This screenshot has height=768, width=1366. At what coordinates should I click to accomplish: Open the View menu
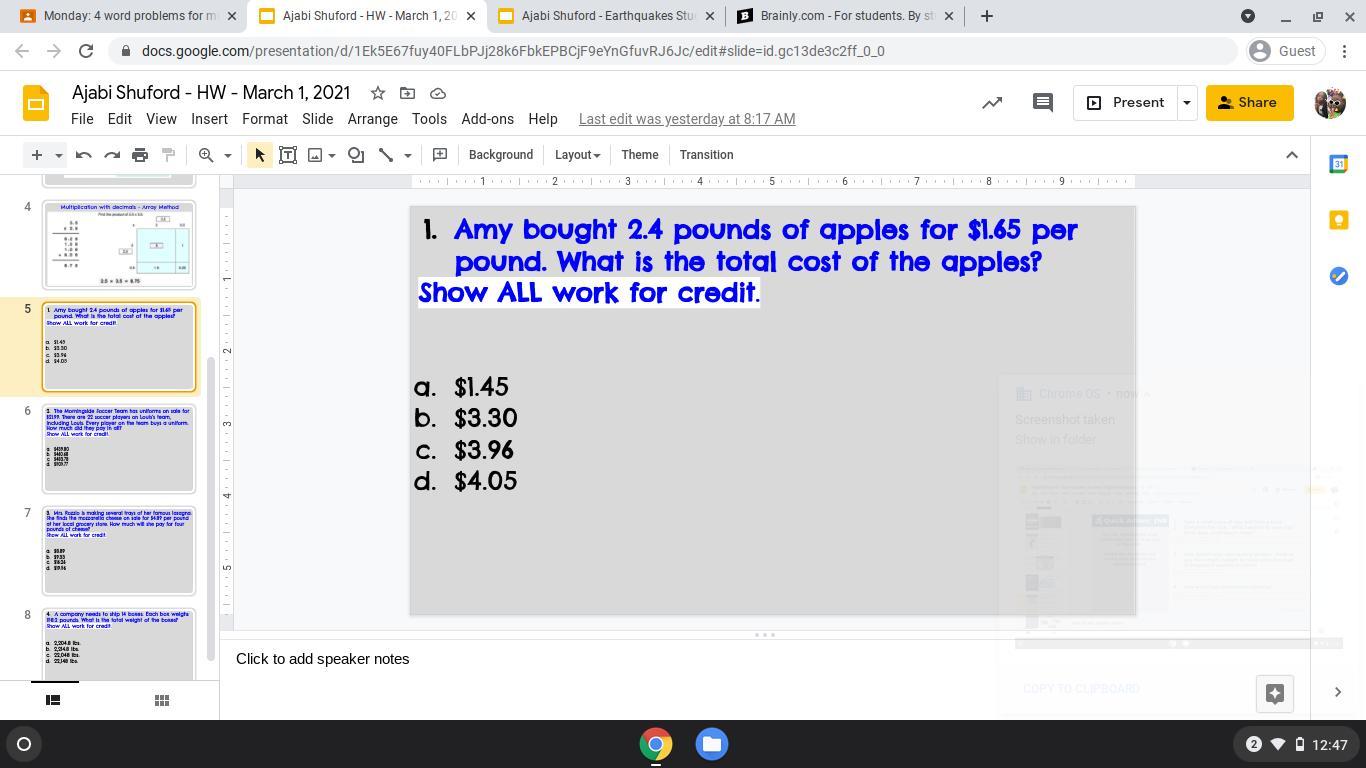coord(161,119)
